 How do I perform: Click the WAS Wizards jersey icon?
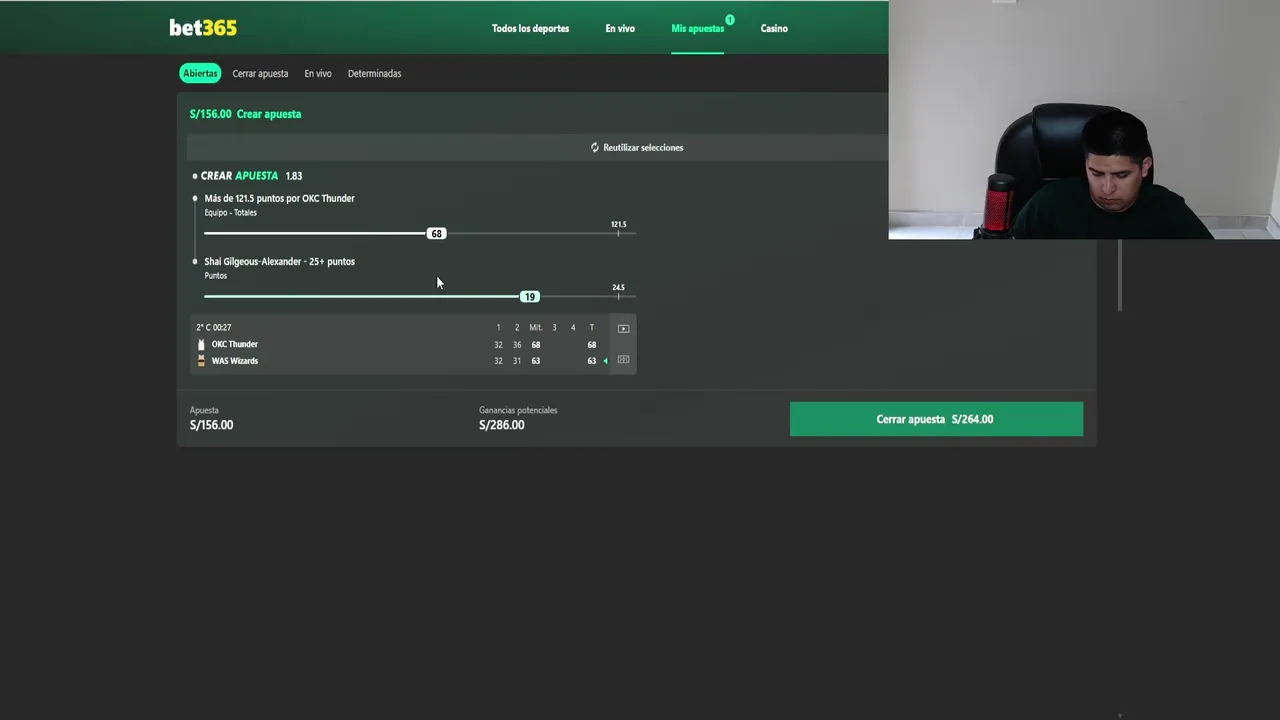tap(201, 361)
